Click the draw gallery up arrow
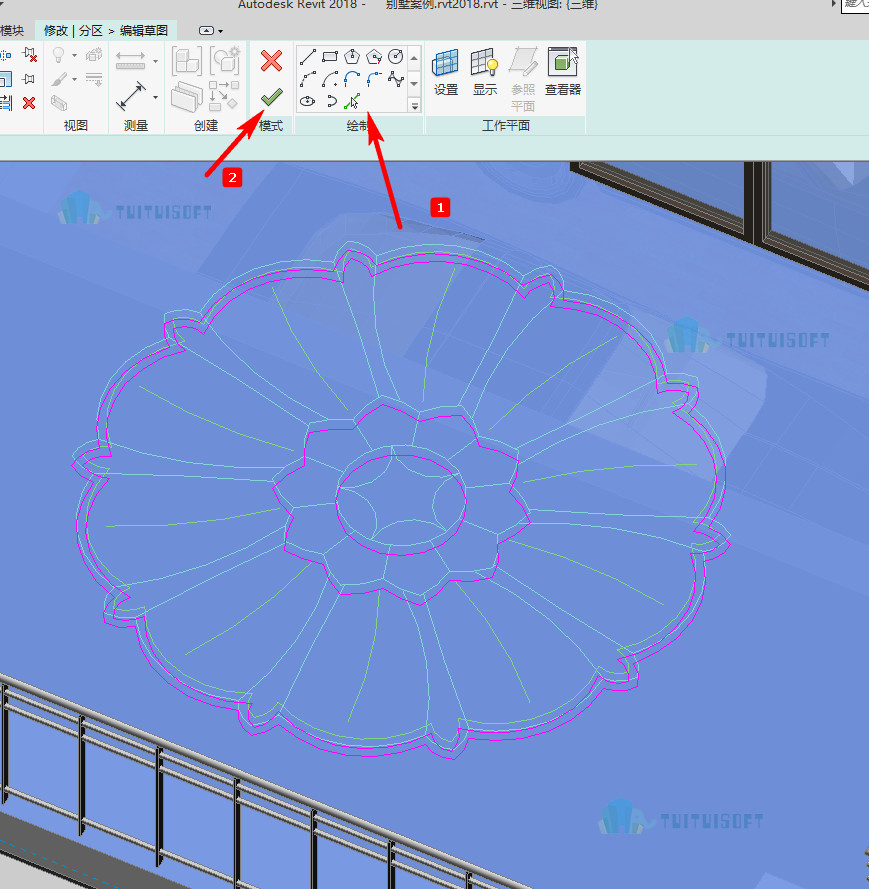The width and height of the screenshot is (869, 889). click(414, 58)
